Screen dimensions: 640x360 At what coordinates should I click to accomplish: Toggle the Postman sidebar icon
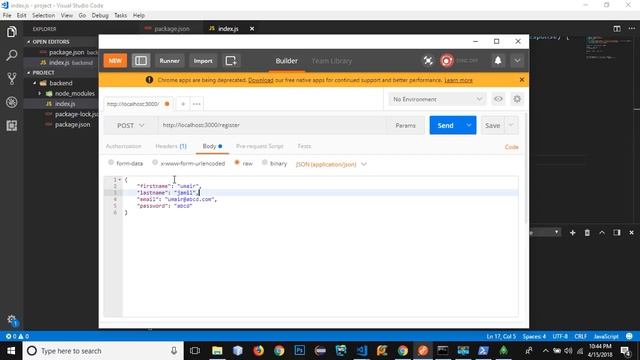141,61
